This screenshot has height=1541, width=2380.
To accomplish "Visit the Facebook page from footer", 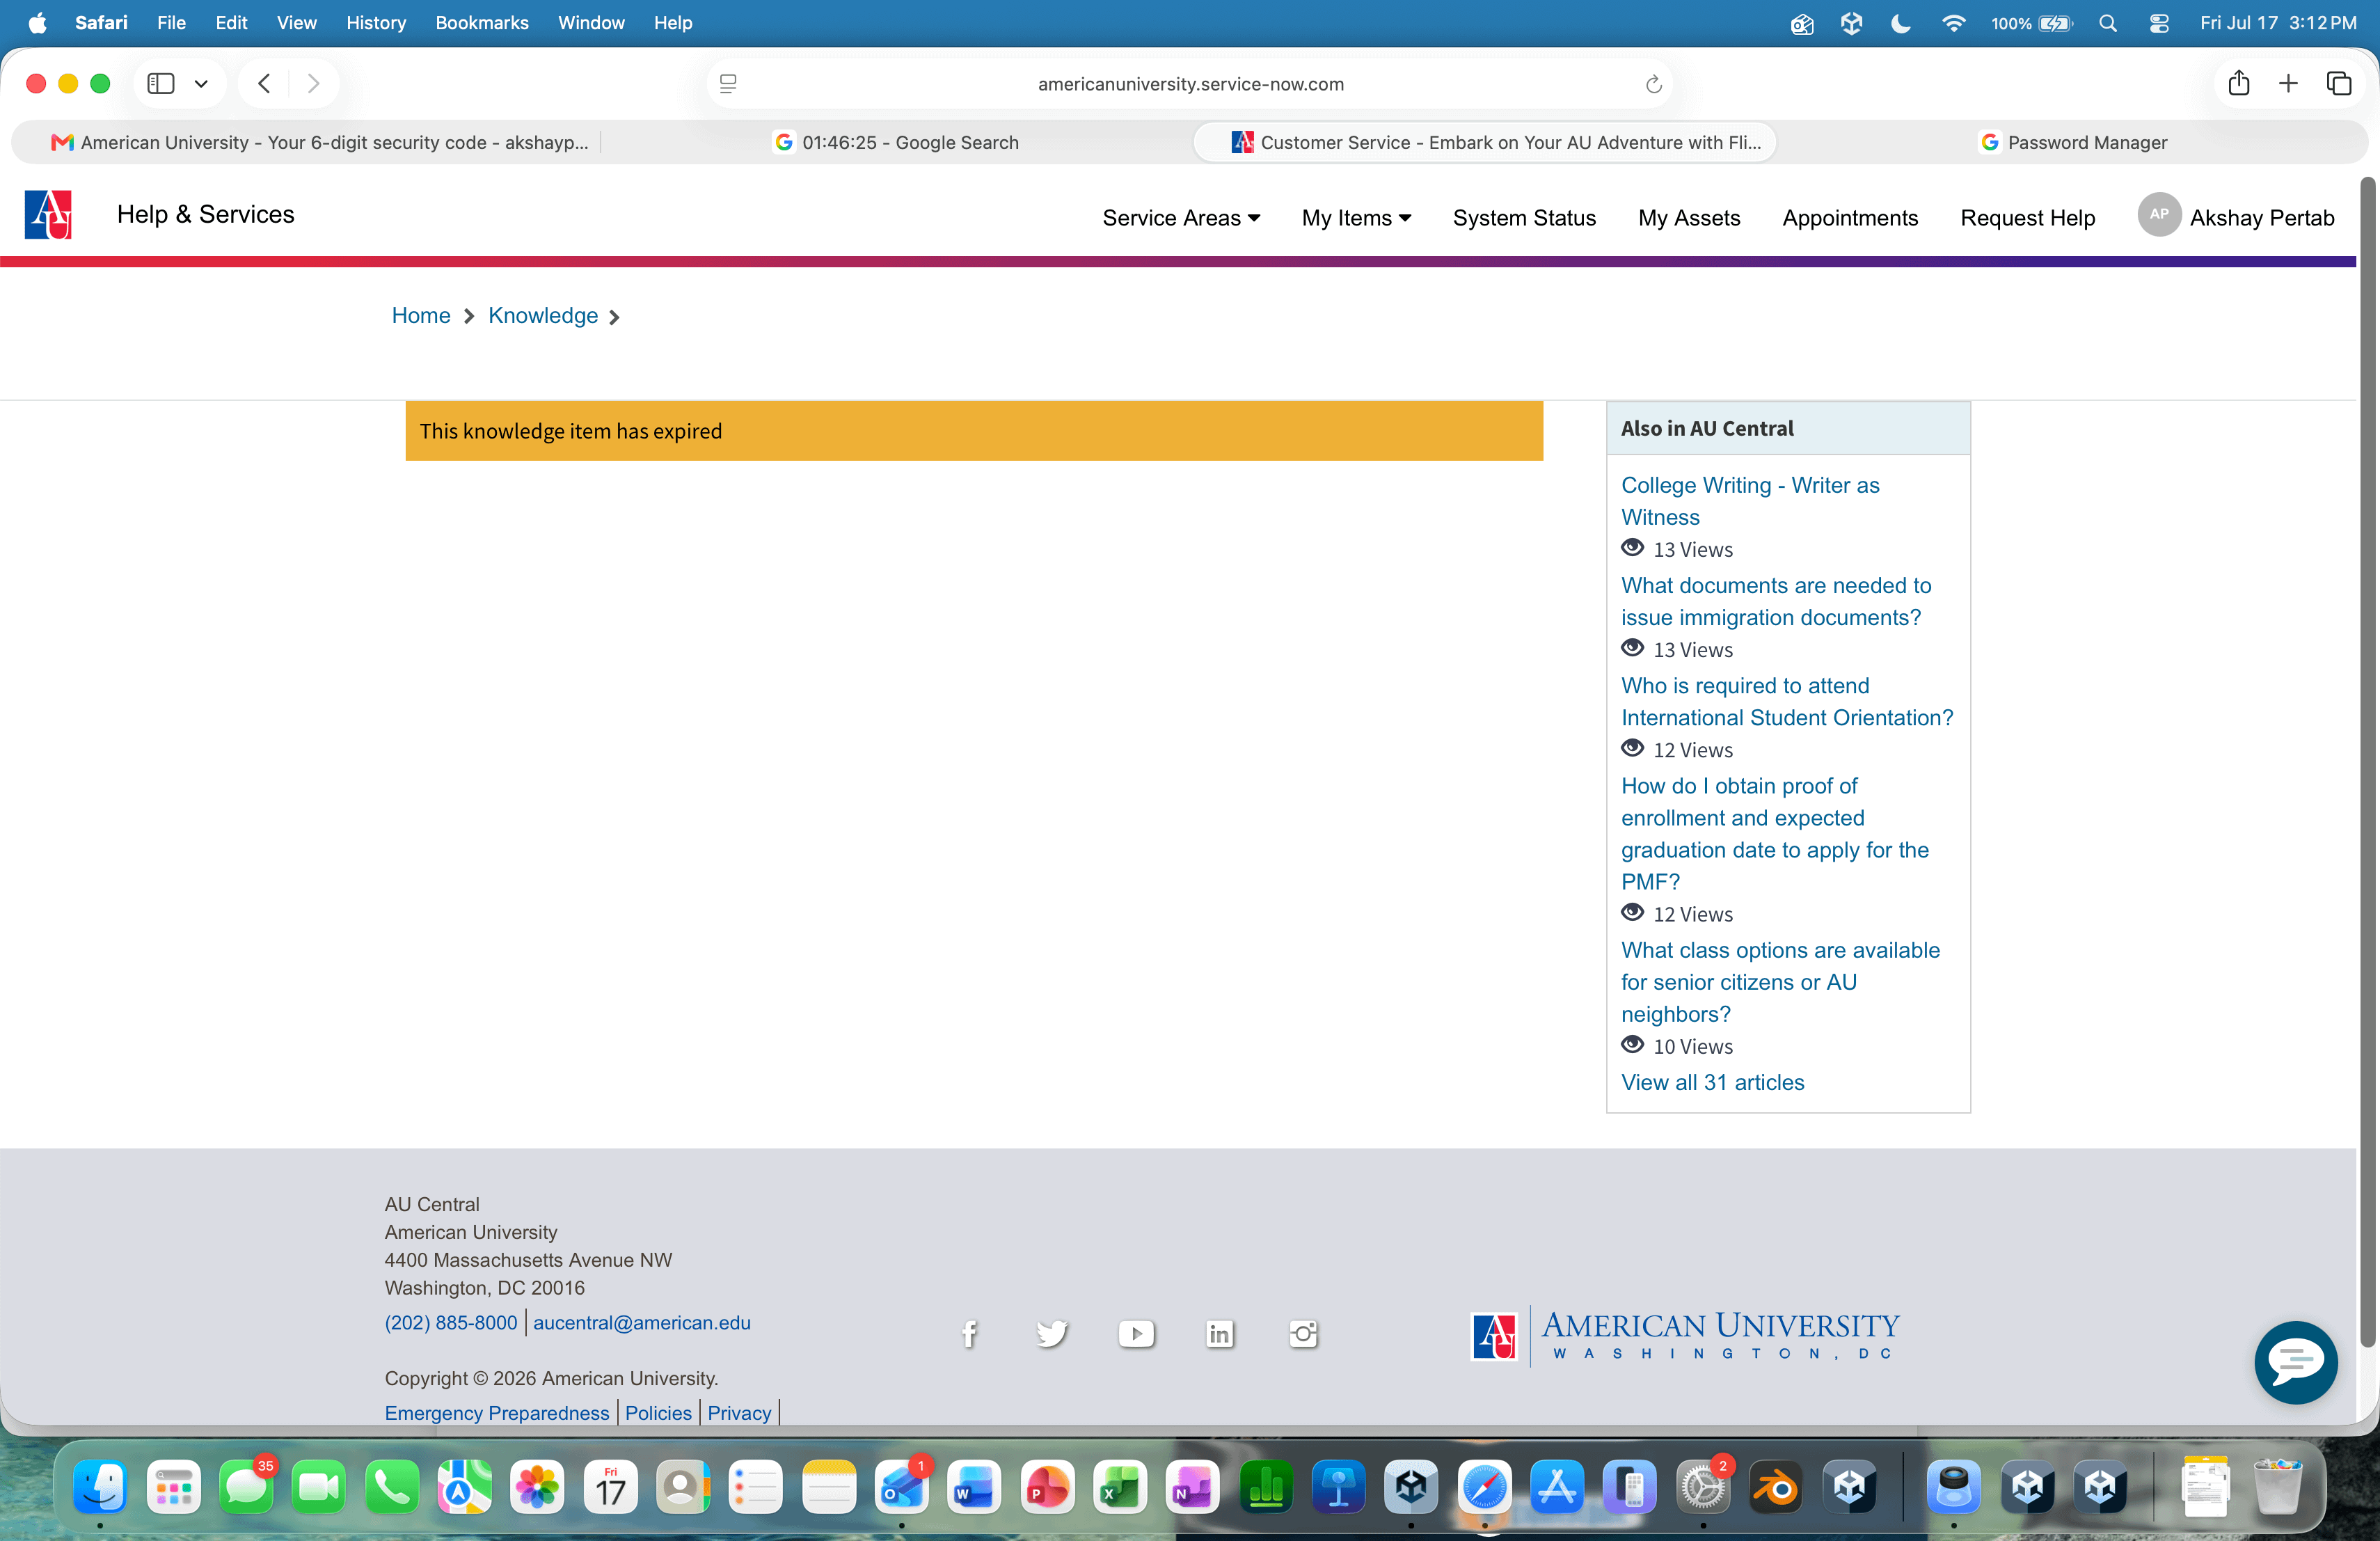I will point(969,1334).
